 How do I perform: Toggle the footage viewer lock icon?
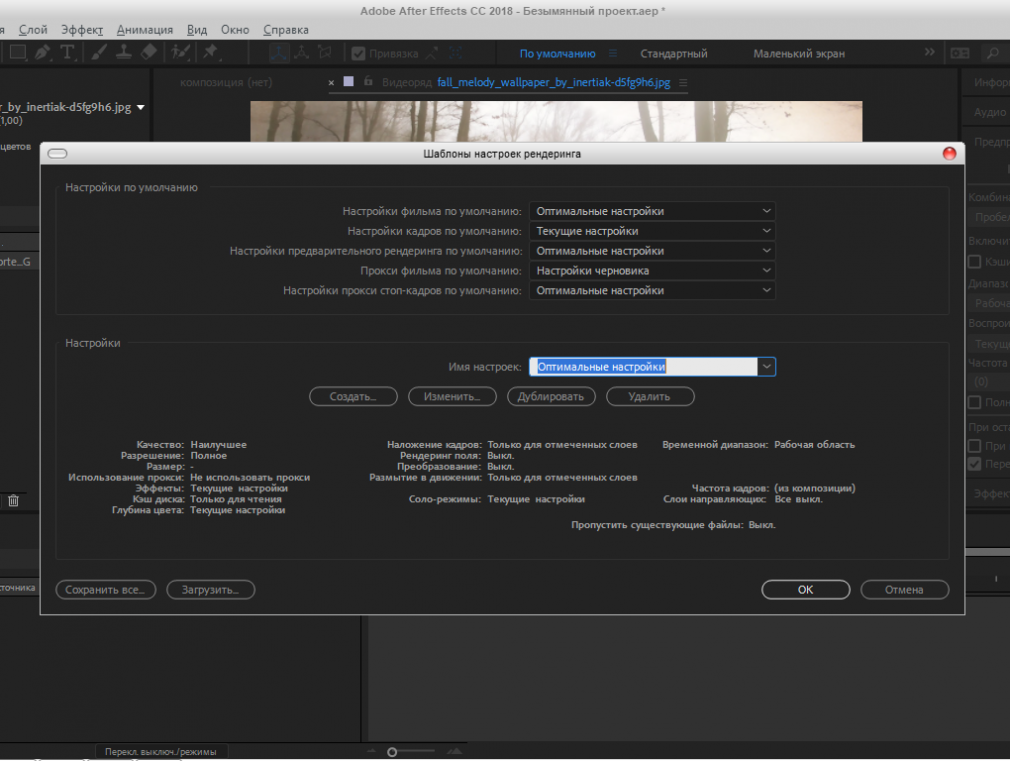[x=368, y=81]
